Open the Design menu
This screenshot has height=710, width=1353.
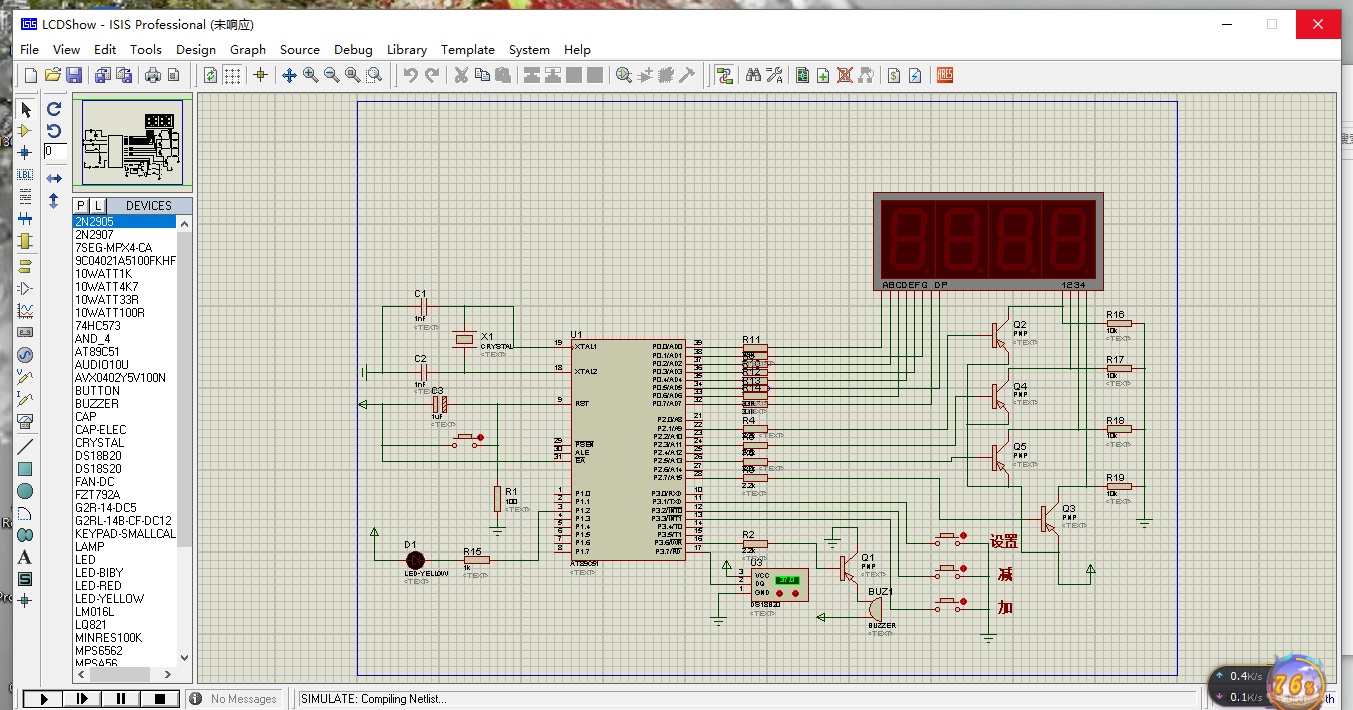pyautogui.click(x=196, y=49)
